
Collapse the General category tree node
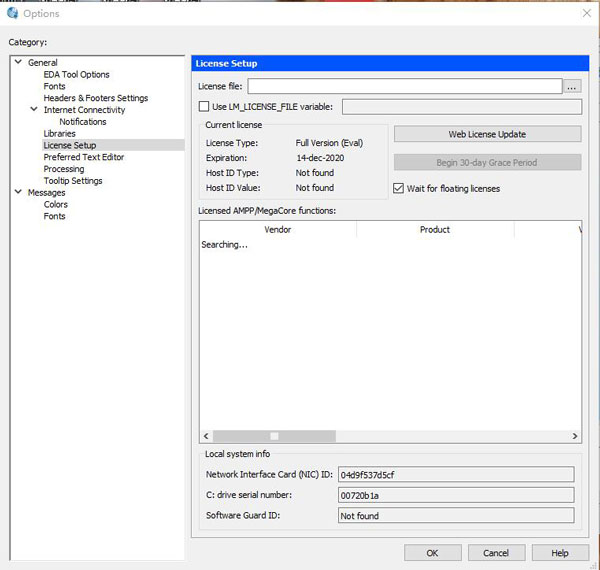click(x=18, y=63)
